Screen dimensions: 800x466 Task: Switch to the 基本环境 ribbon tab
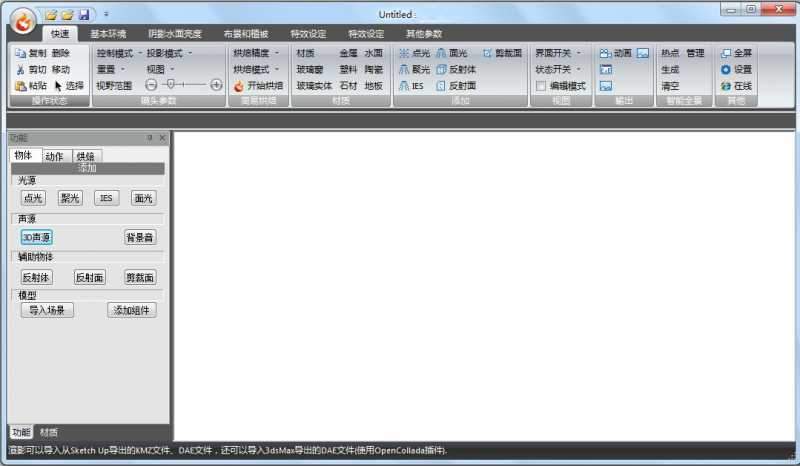[x=108, y=33]
